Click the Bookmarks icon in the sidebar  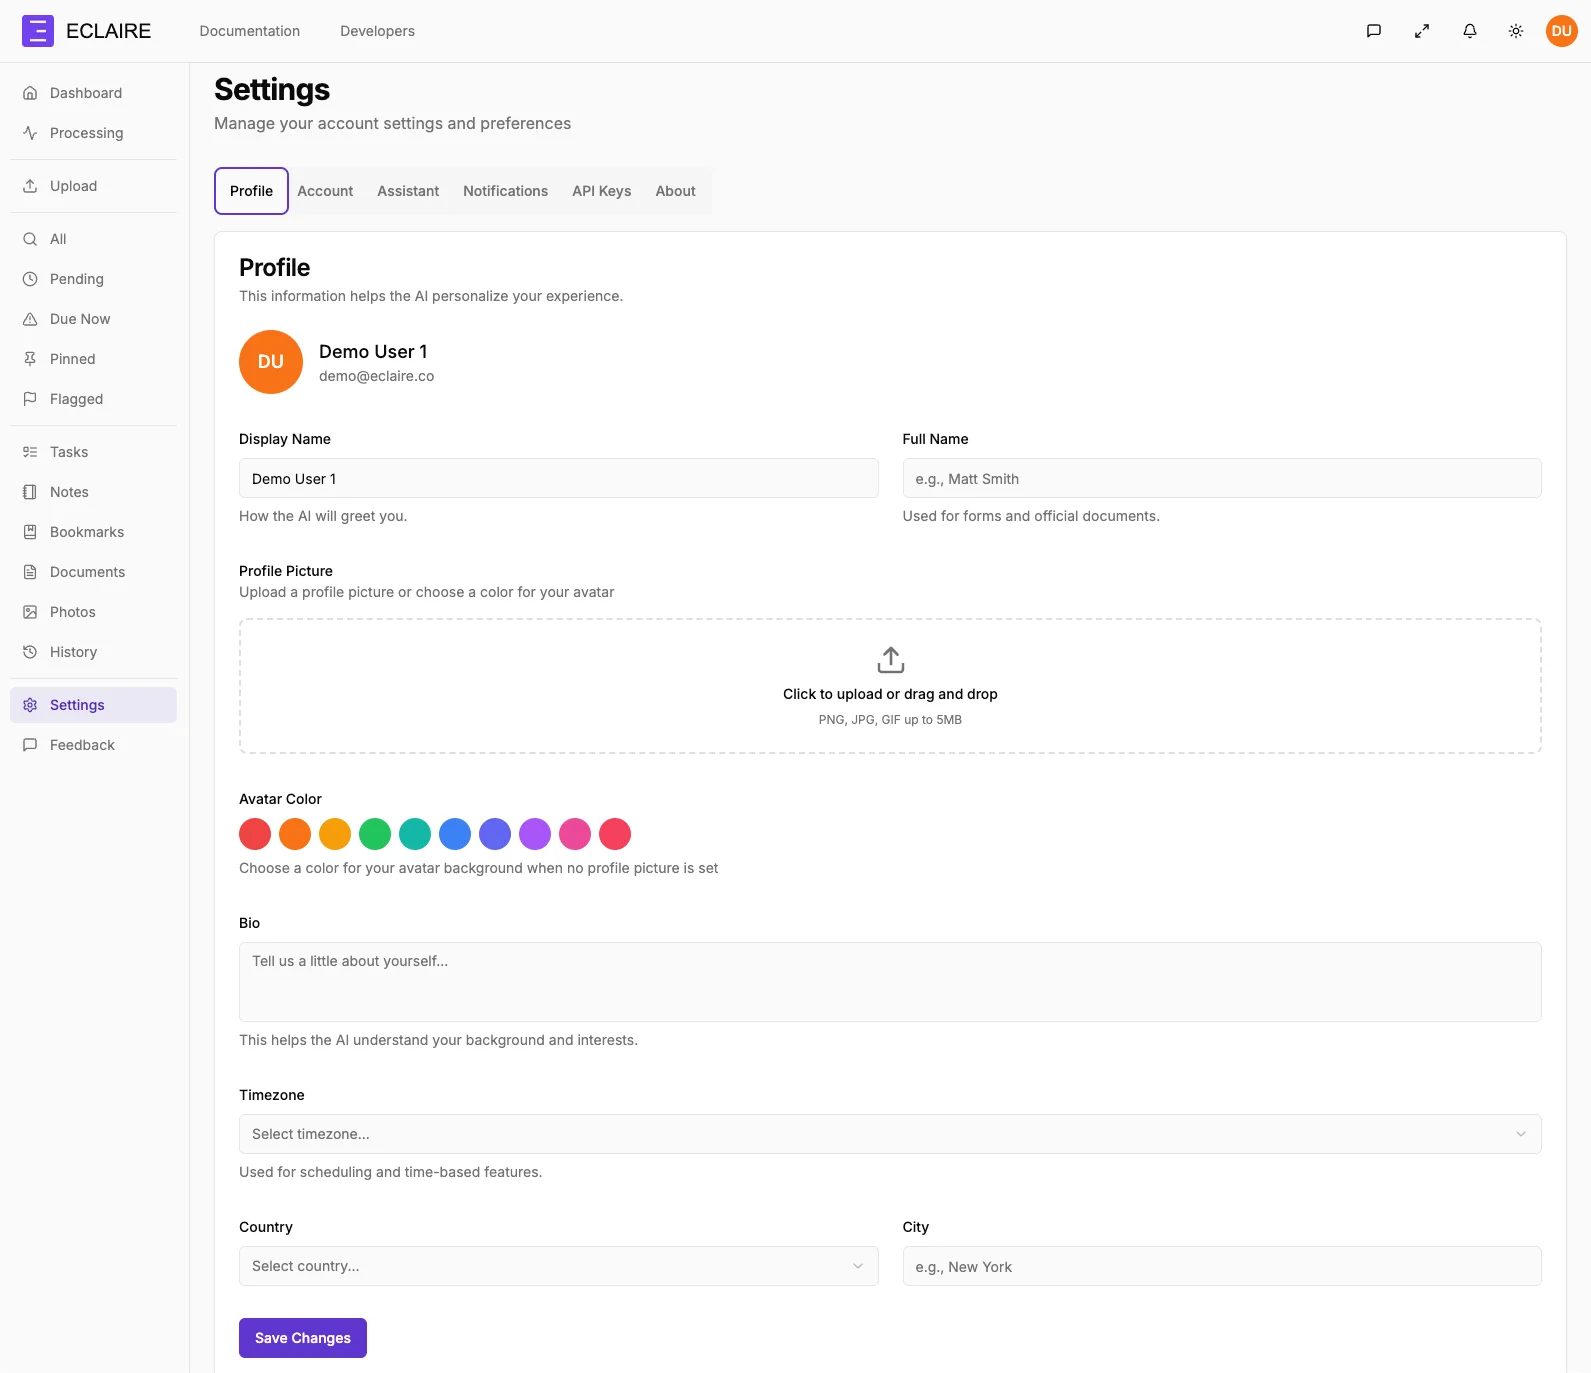coord(30,532)
